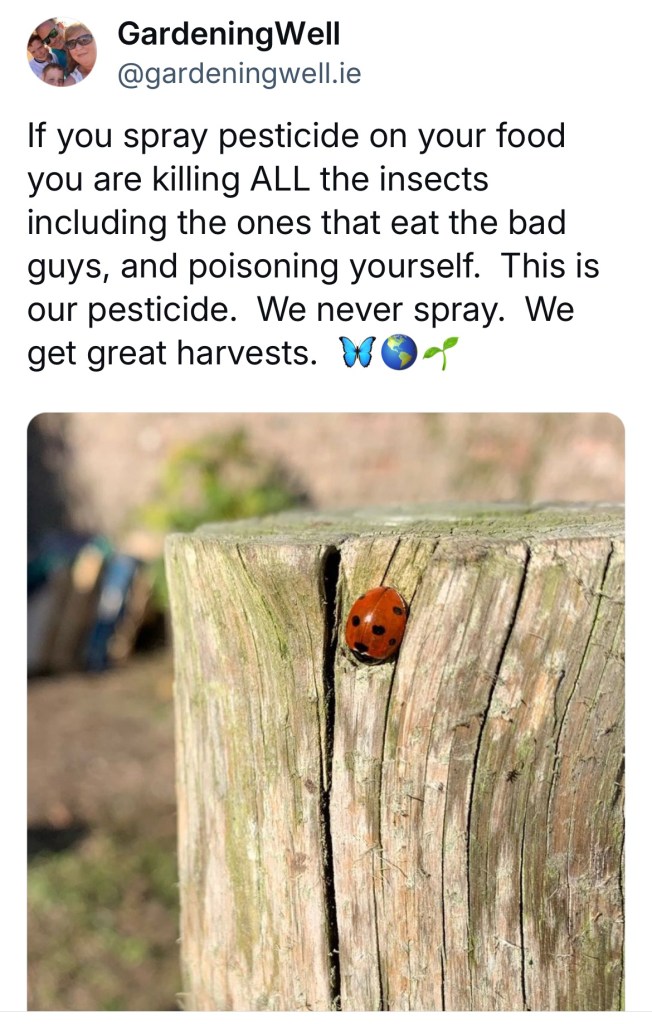Click the blue butterfly emoji
Image resolution: width=652 pixels, height=1024 pixels.
tap(357, 353)
